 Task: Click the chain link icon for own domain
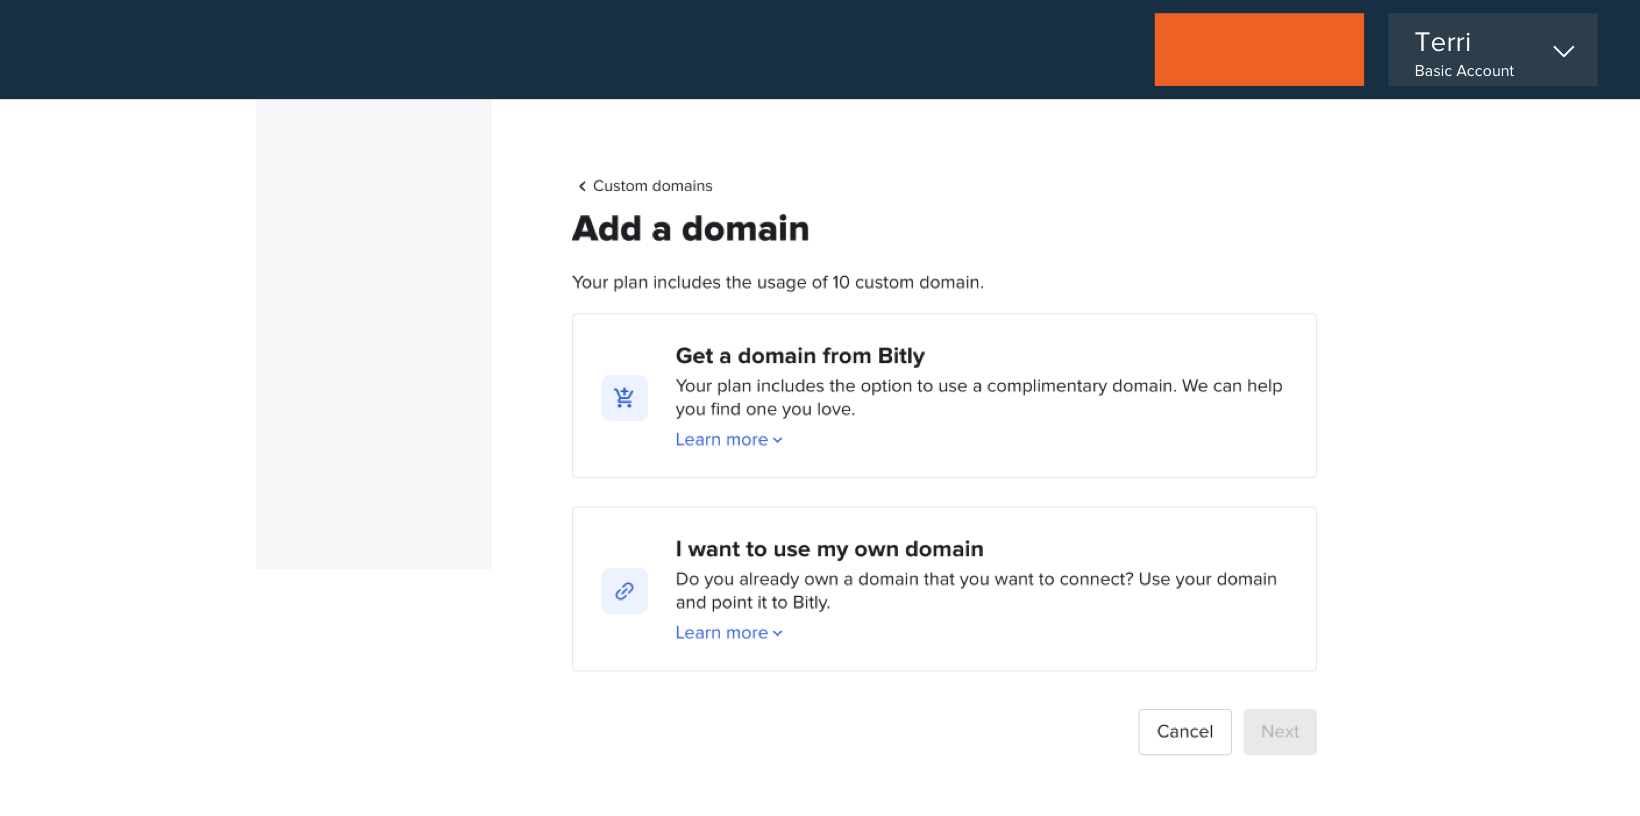tap(624, 591)
